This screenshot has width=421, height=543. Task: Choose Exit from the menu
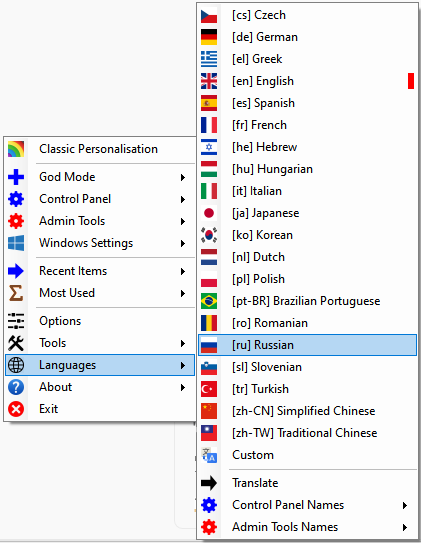point(100,409)
